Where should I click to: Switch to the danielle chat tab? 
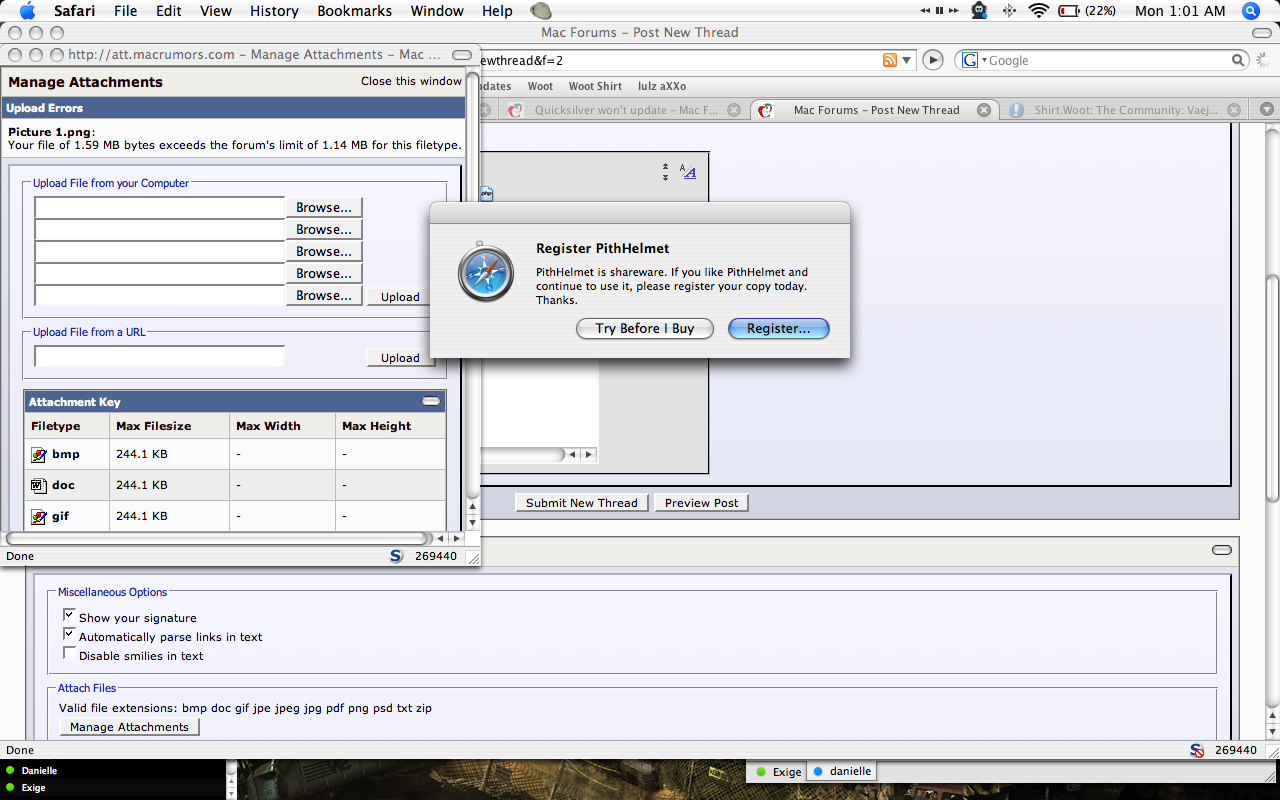coord(841,772)
